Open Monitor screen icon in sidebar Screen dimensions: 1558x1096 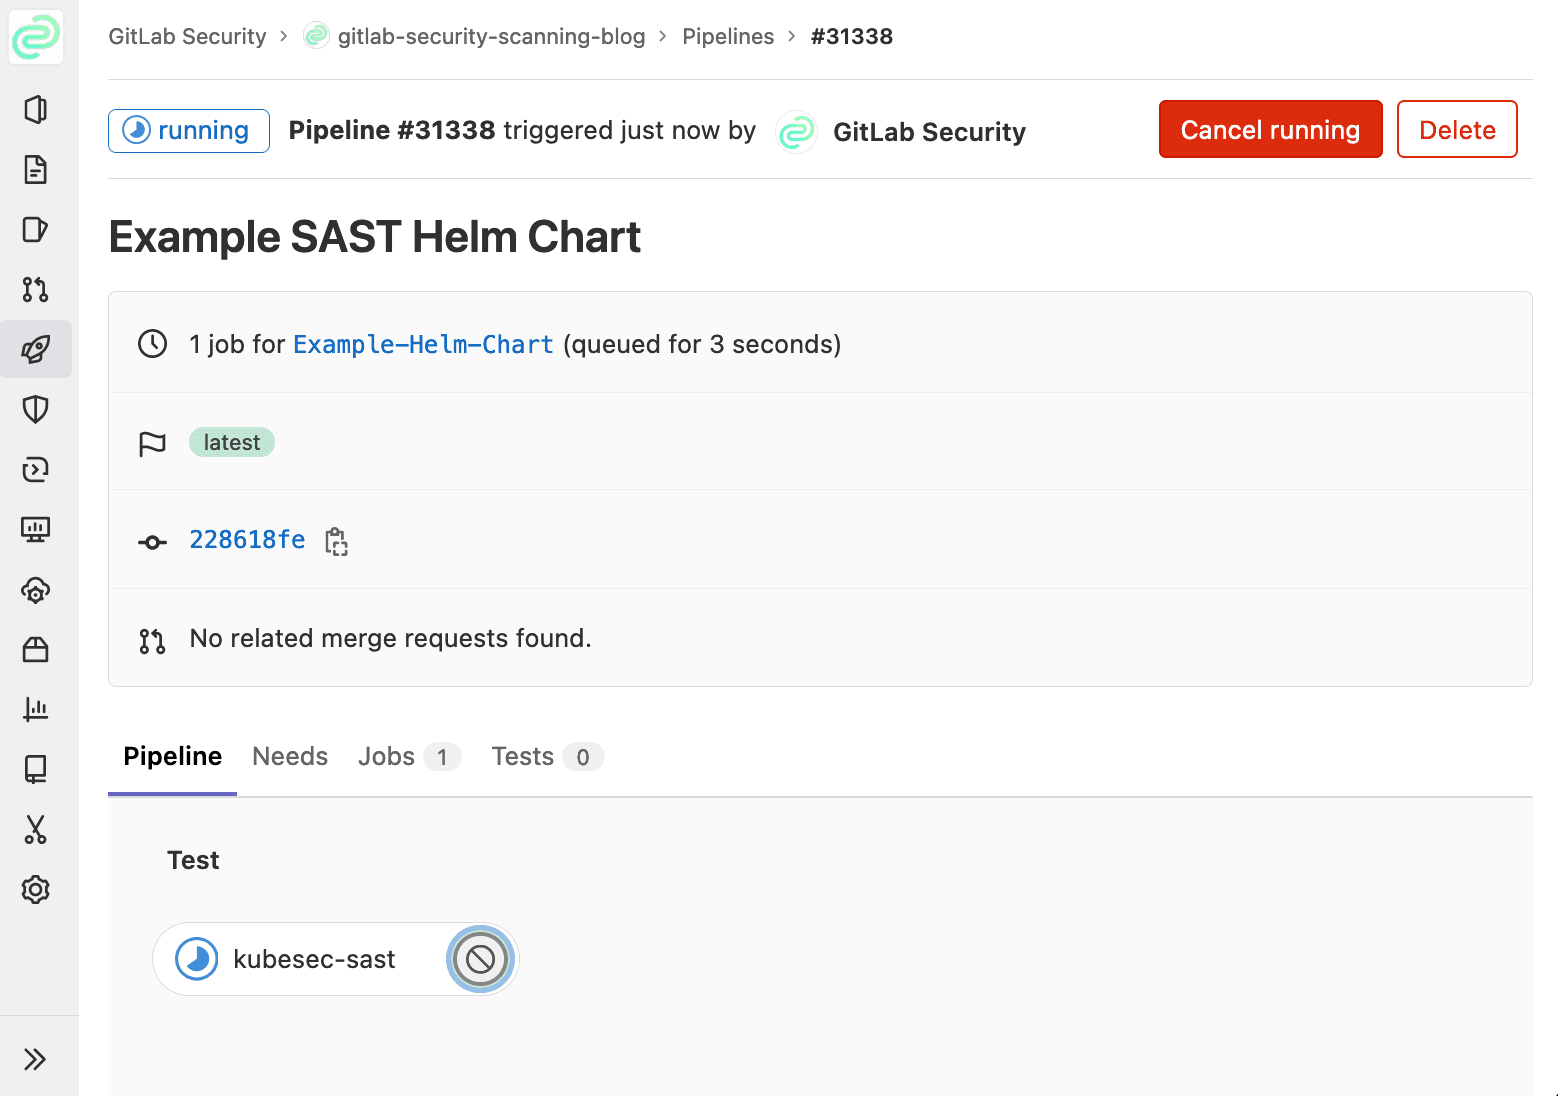coord(36,529)
